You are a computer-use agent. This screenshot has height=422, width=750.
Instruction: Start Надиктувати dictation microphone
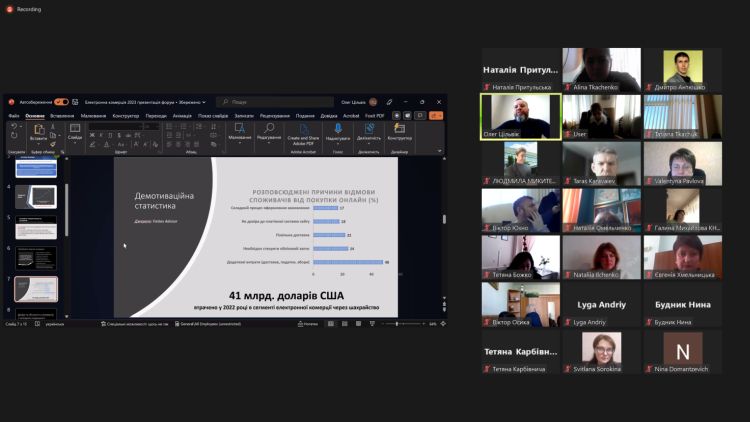[x=337, y=128]
